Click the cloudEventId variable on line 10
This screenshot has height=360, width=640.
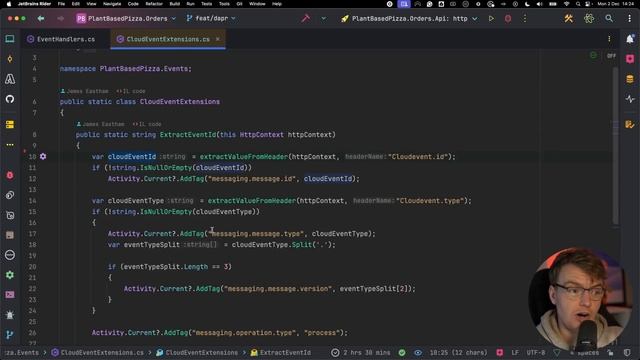[x=132, y=157]
